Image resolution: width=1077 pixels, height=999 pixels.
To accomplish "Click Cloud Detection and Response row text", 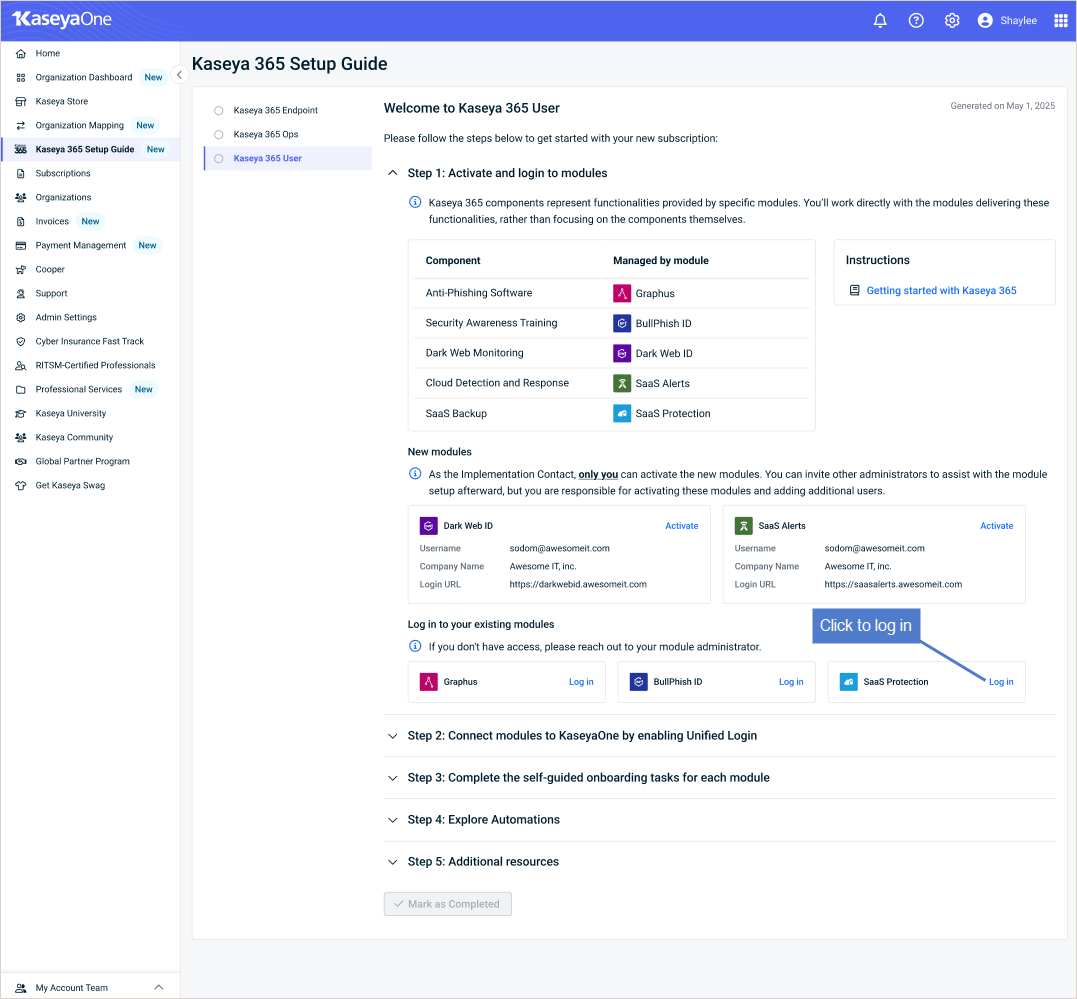I will coord(497,383).
